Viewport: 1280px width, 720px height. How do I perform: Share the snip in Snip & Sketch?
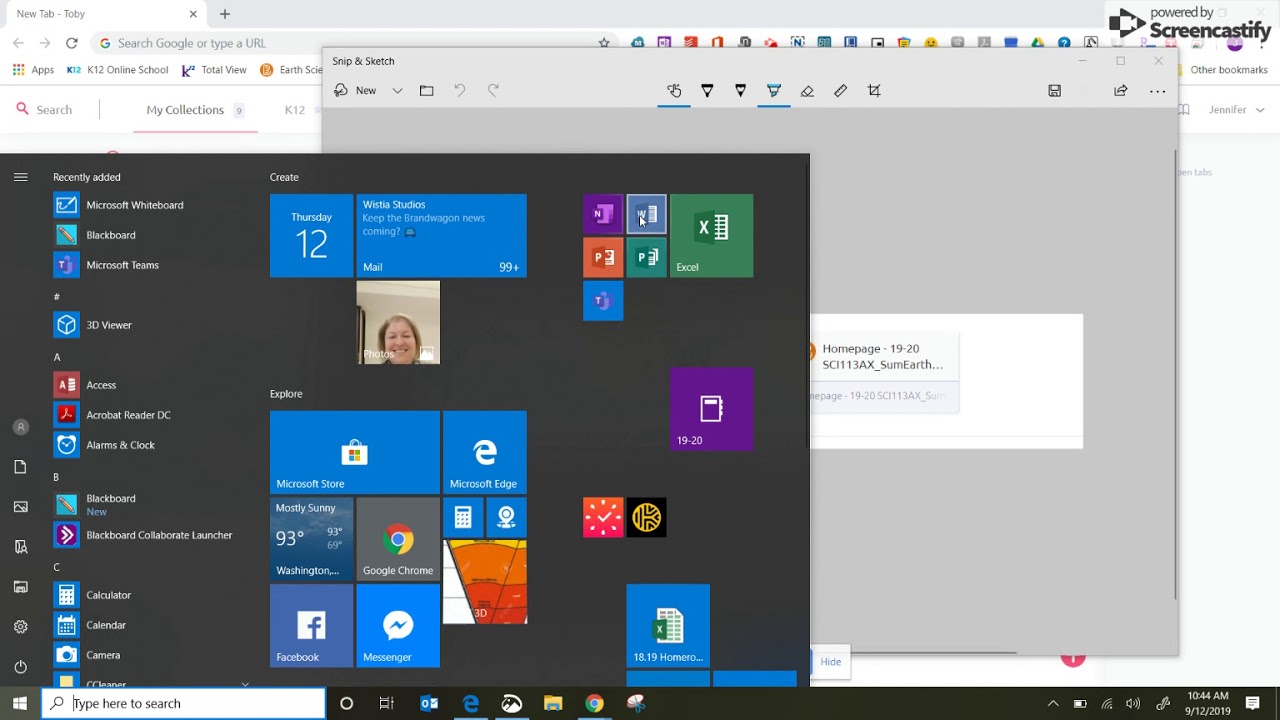click(1121, 91)
